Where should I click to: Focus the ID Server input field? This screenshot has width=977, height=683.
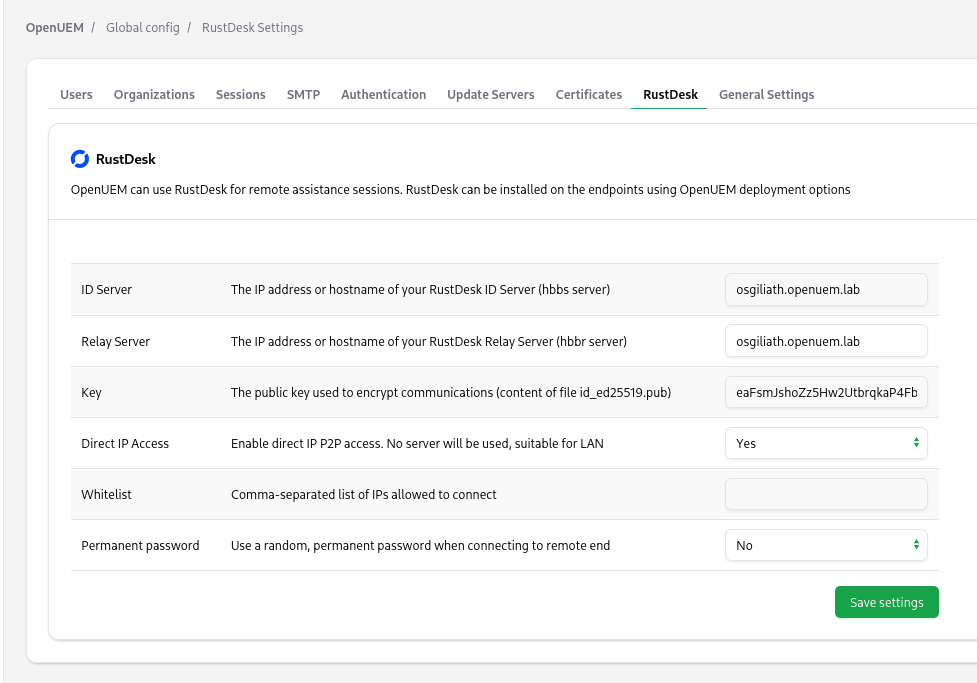[x=825, y=290]
